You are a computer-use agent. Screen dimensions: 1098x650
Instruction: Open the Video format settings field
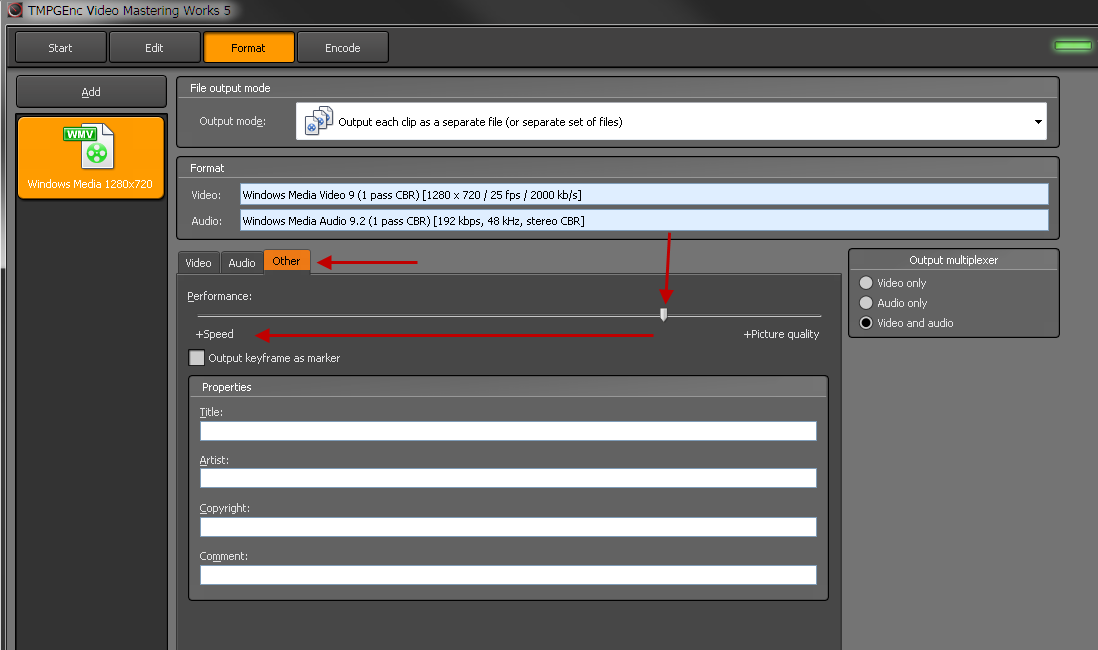pyautogui.click(x=644, y=195)
